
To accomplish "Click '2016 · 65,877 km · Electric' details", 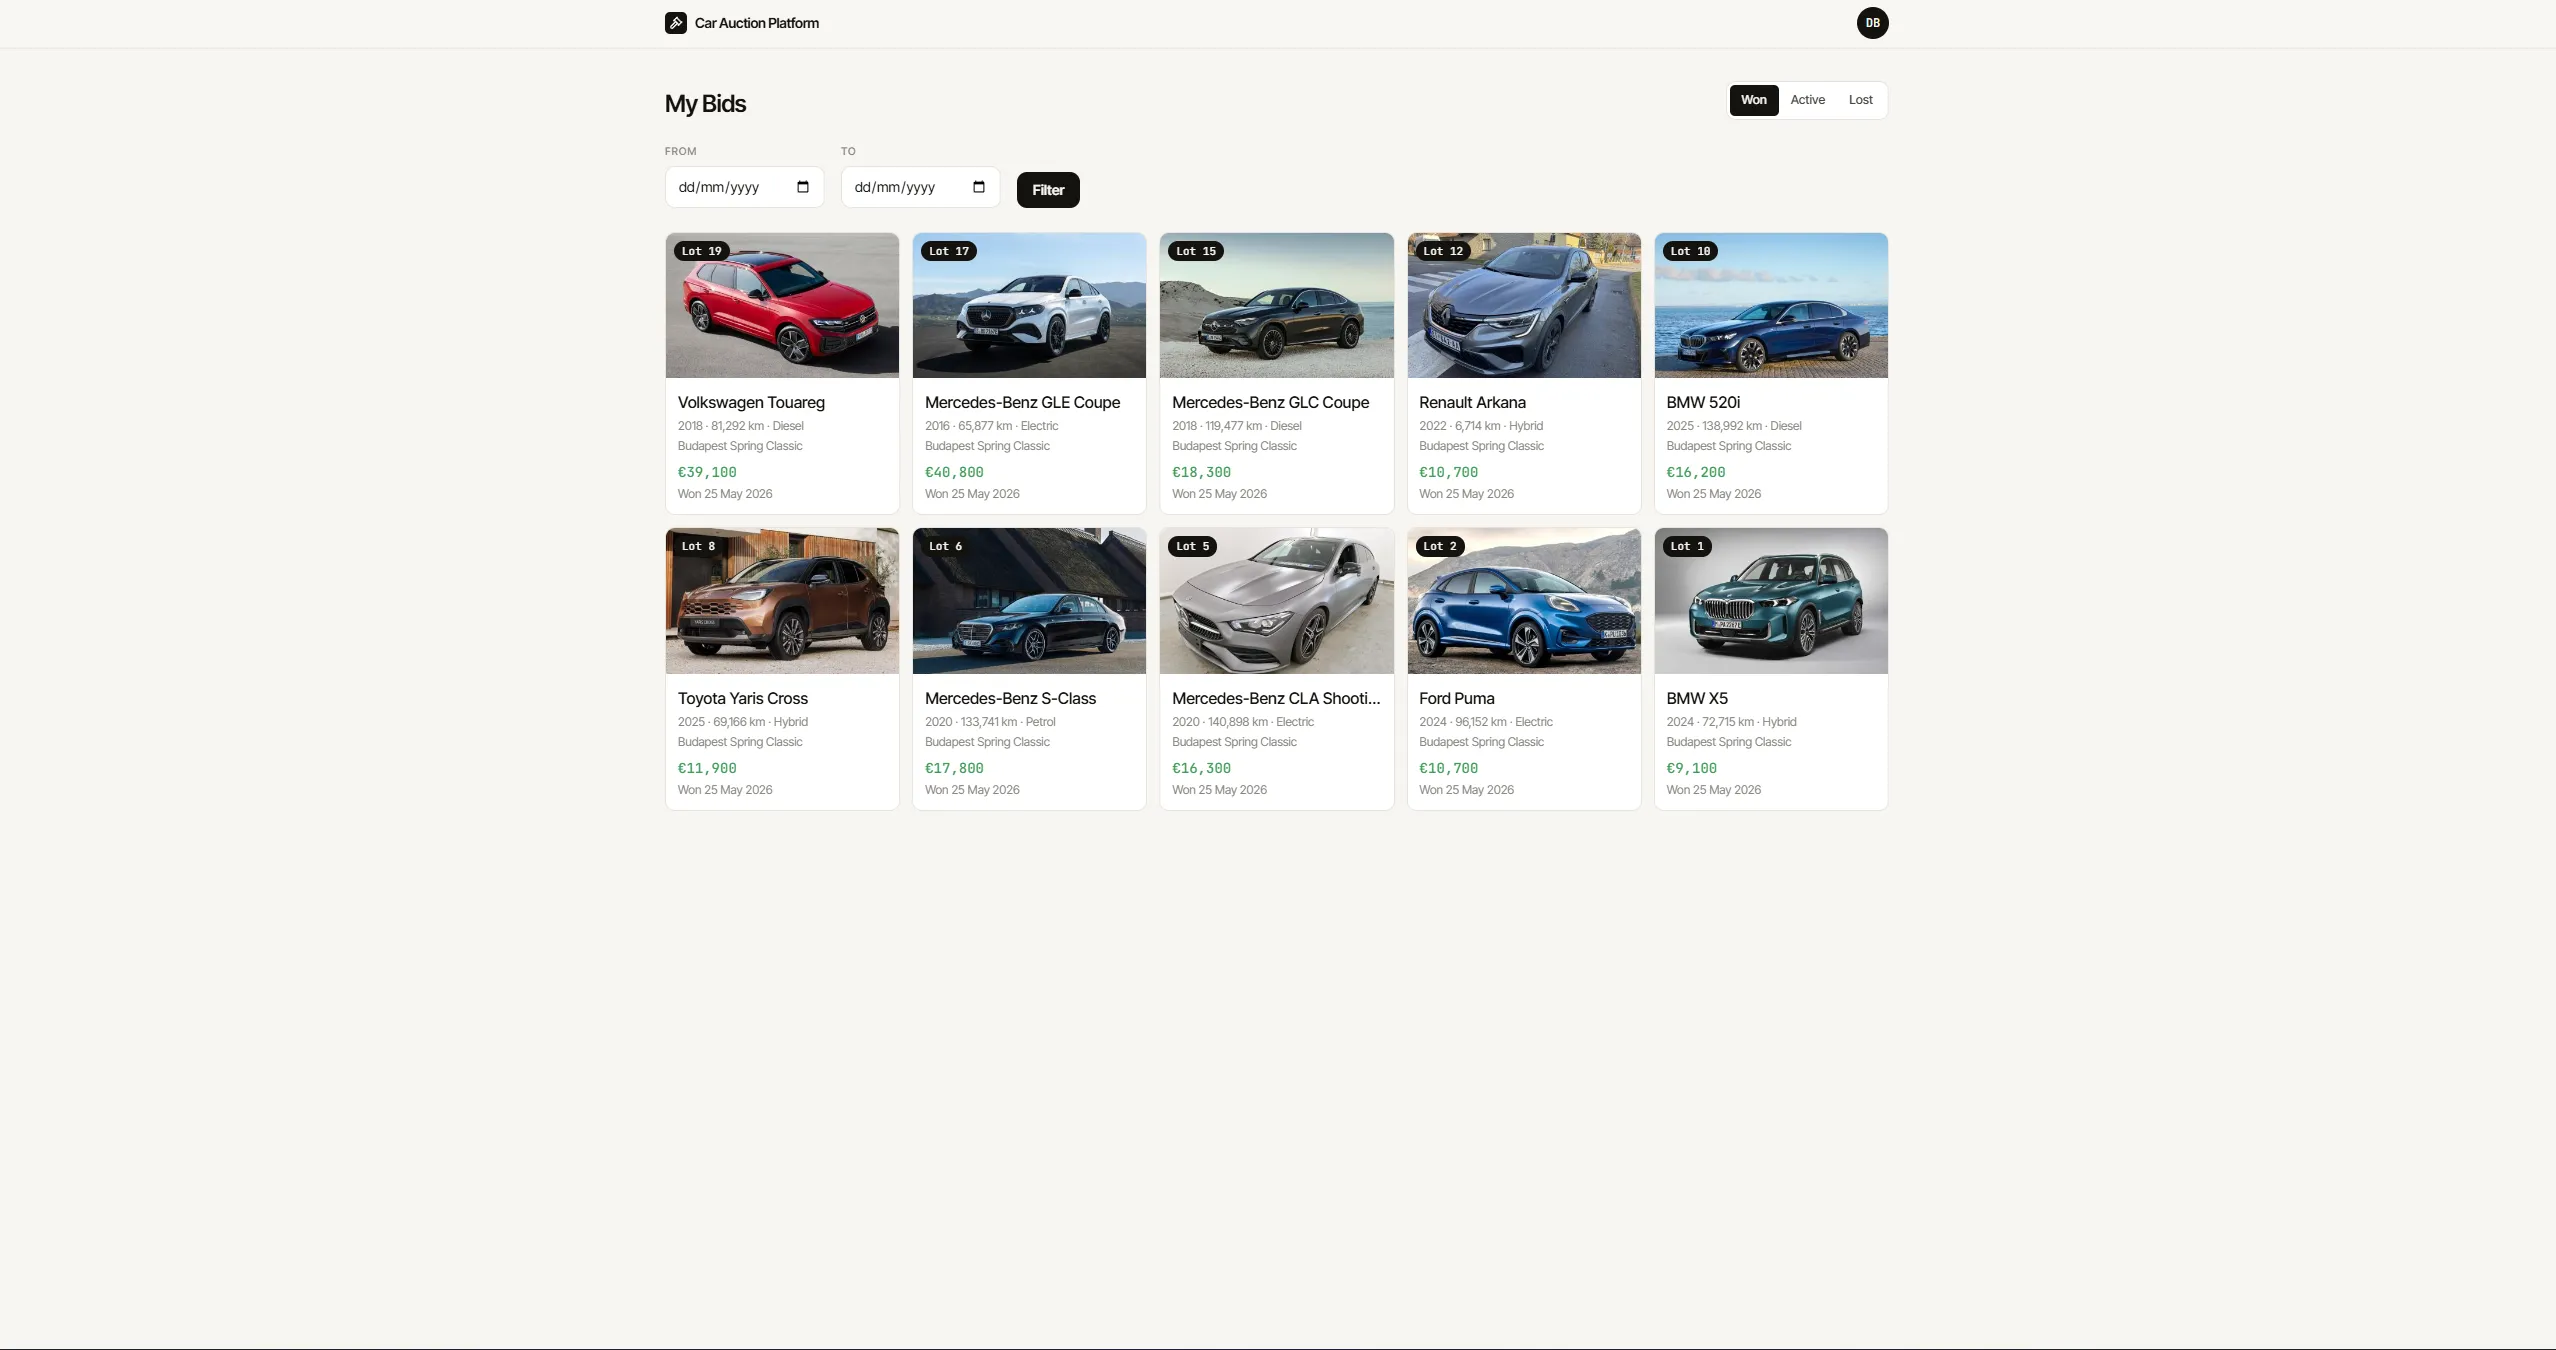I will (x=991, y=426).
